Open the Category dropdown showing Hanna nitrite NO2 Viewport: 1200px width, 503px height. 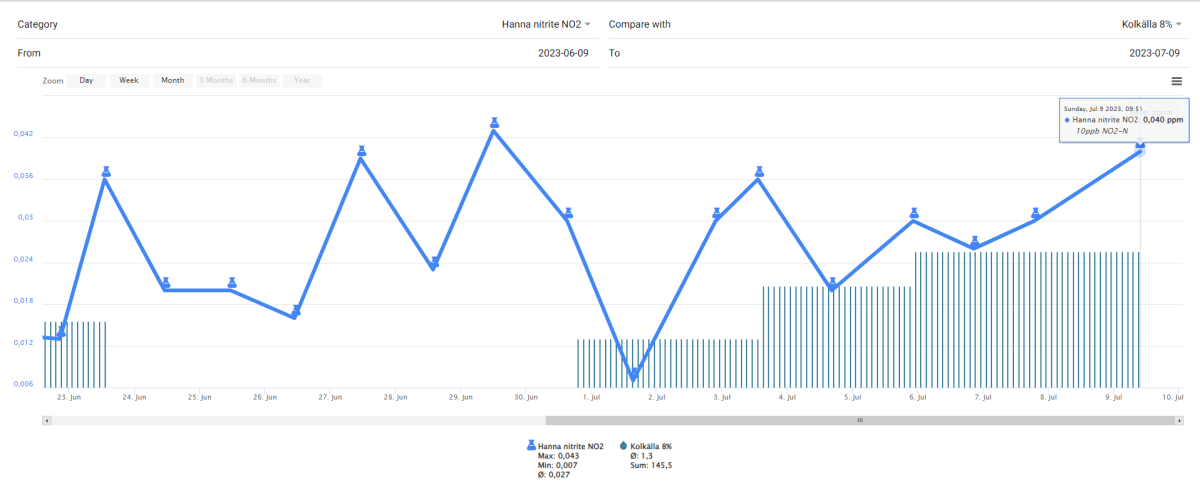[546, 24]
